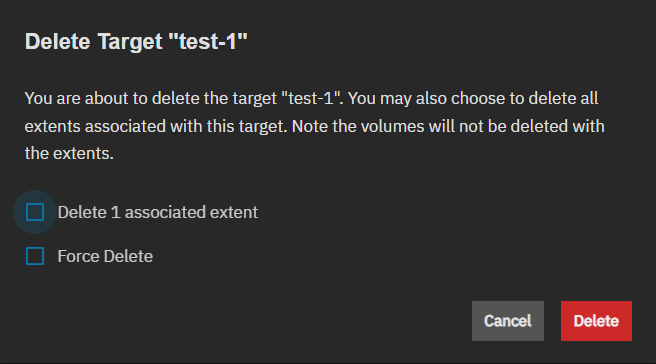
Task: Click the final line "the extents."
Action: coord(69,154)
